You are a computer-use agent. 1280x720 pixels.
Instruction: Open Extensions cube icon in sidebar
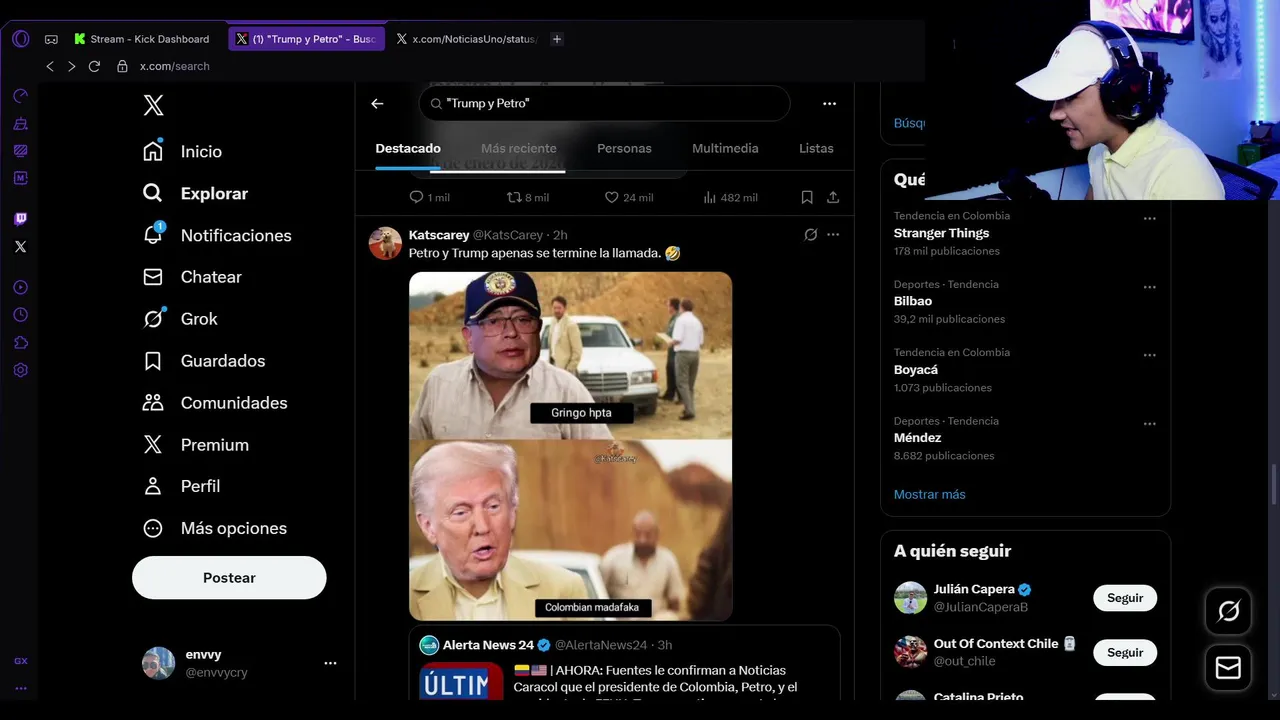click(x=21, y=342)
